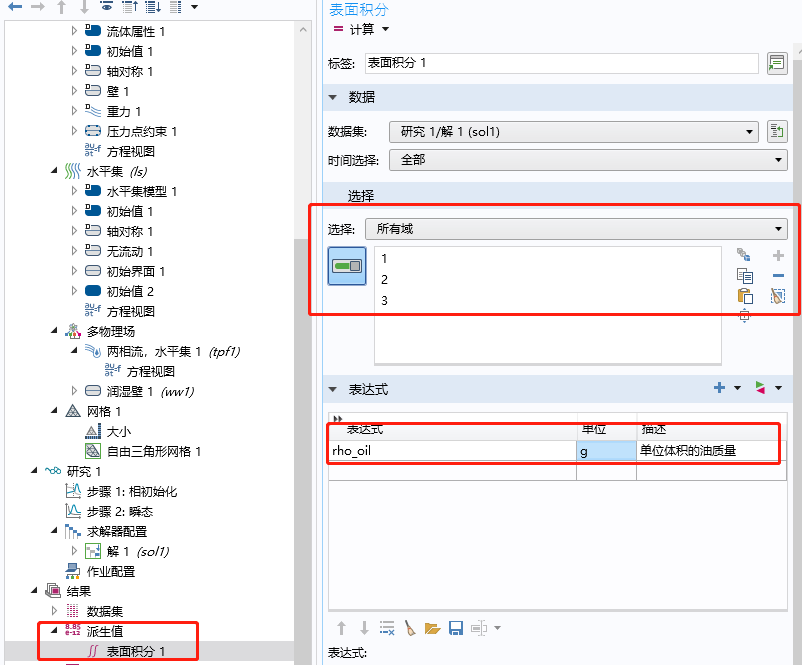Click the clear-selection broom icon
This screenshot has width=802, height=665.
[778, 296]
